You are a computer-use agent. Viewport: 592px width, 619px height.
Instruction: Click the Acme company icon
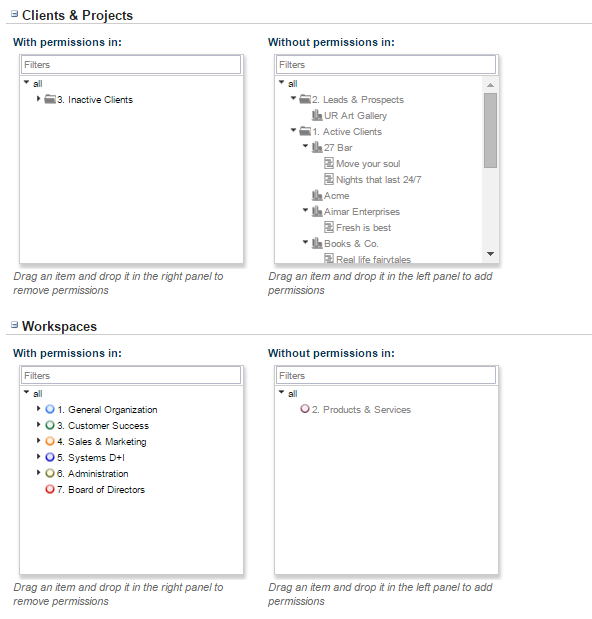point(317,195)
